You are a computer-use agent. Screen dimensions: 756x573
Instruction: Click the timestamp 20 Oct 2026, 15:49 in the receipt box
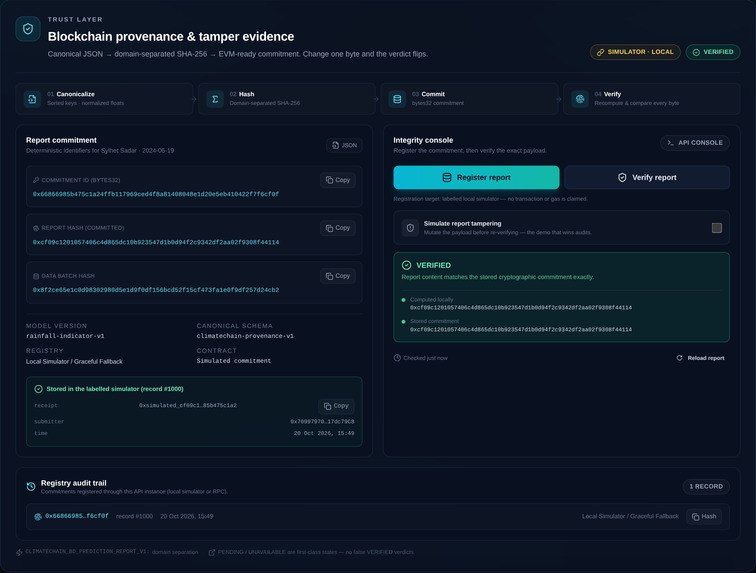(324, 433)
